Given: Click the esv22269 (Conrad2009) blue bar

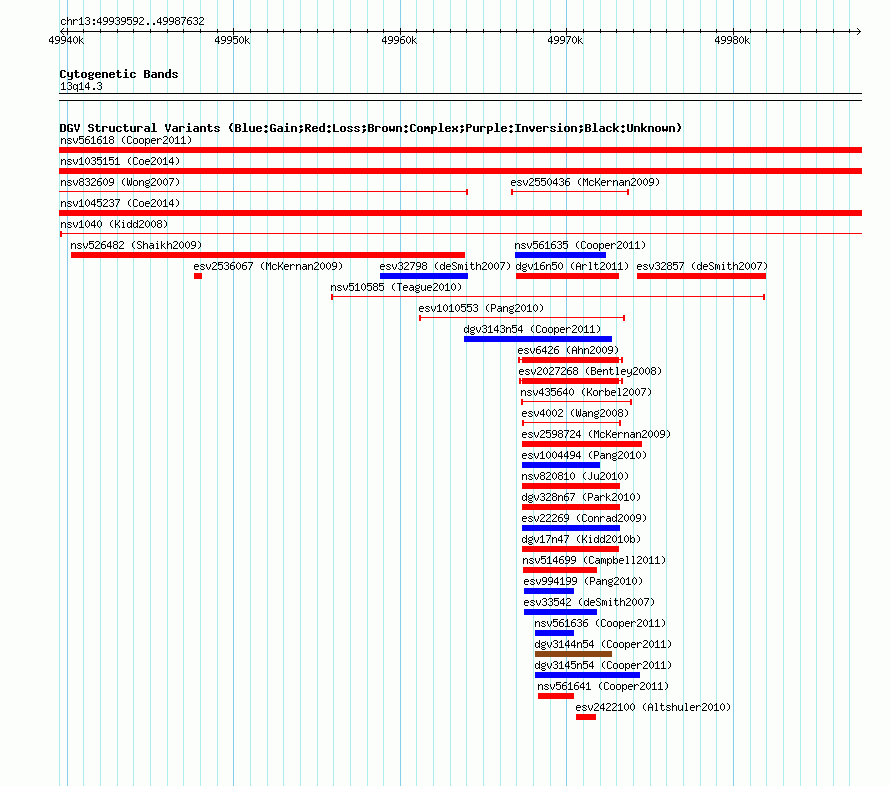Looking at the screenshot, I should [571, 528].
